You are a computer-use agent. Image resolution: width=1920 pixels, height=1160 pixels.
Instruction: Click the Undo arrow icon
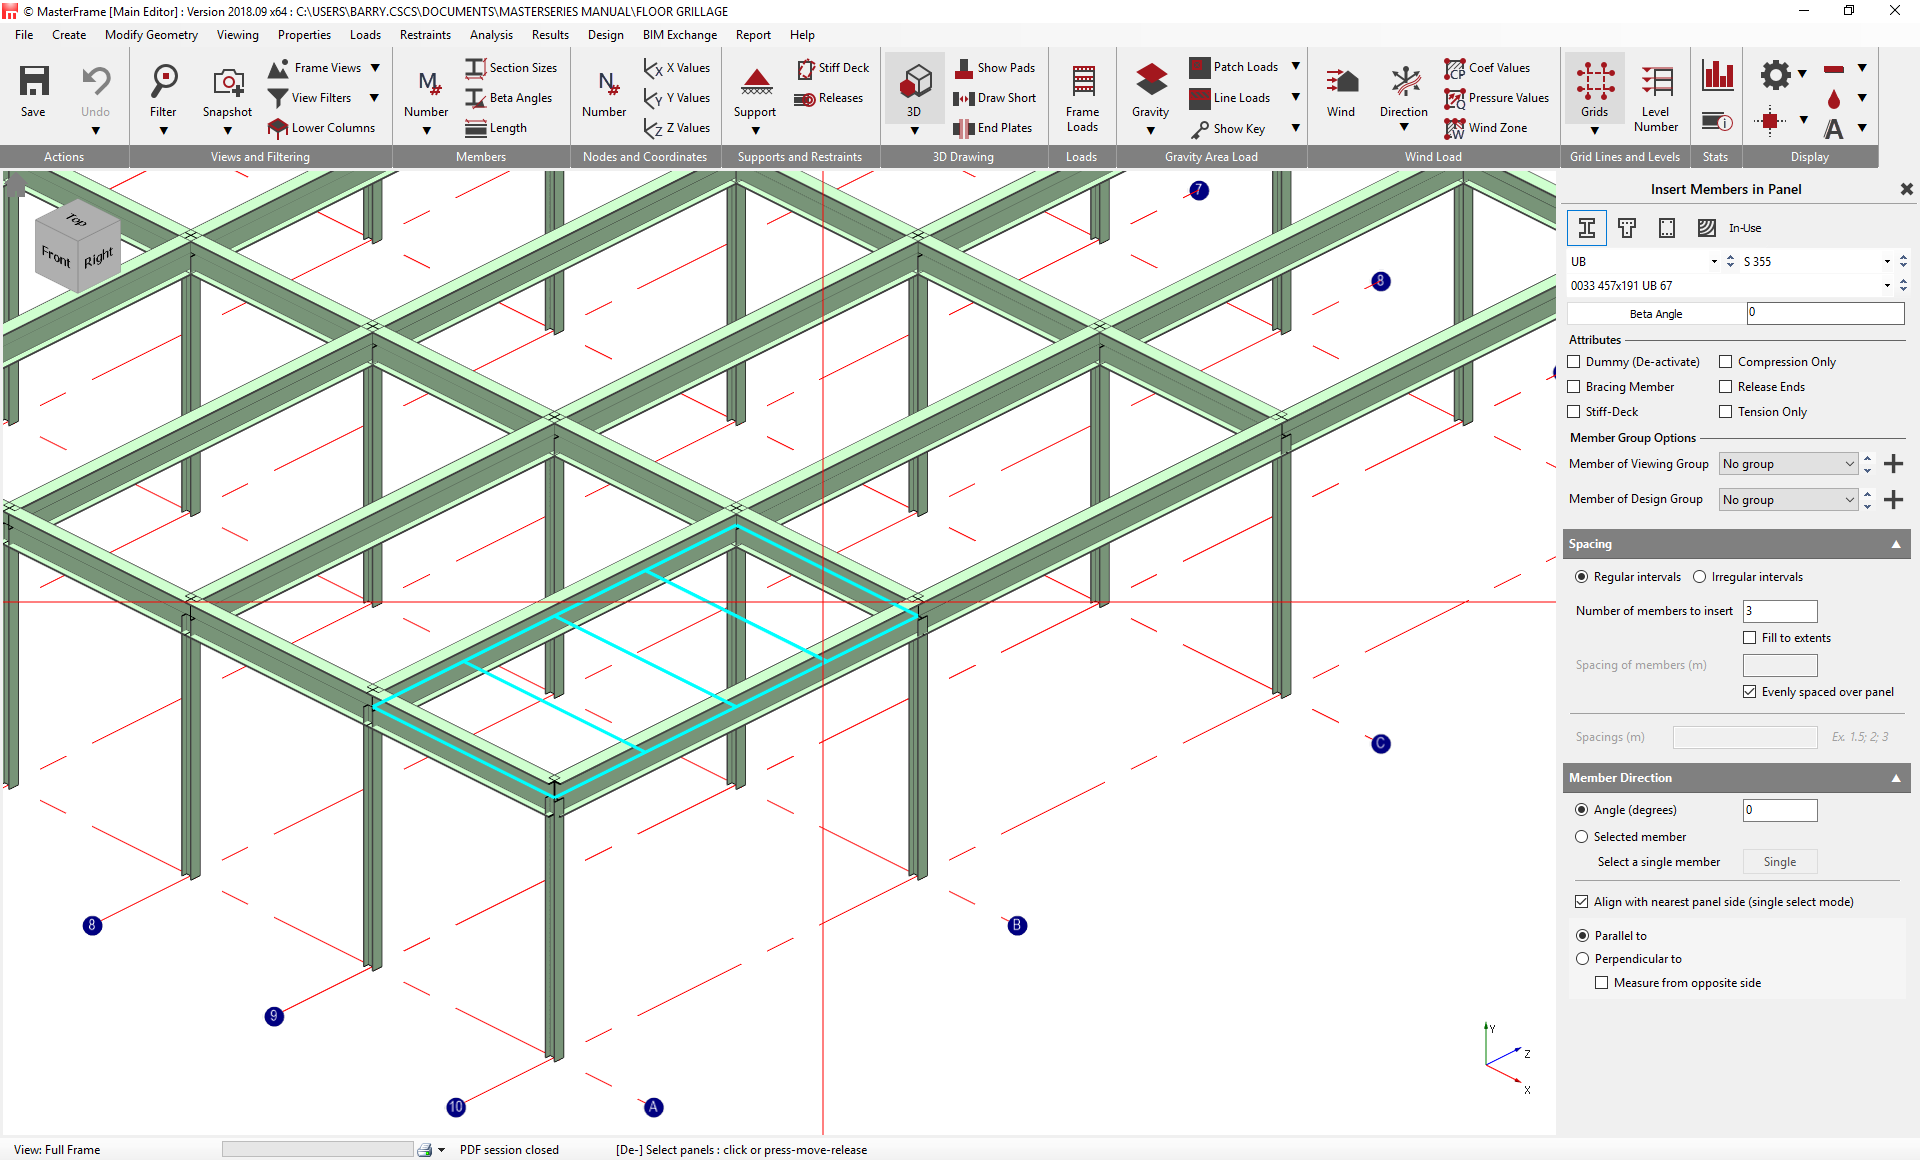(96, 81)
